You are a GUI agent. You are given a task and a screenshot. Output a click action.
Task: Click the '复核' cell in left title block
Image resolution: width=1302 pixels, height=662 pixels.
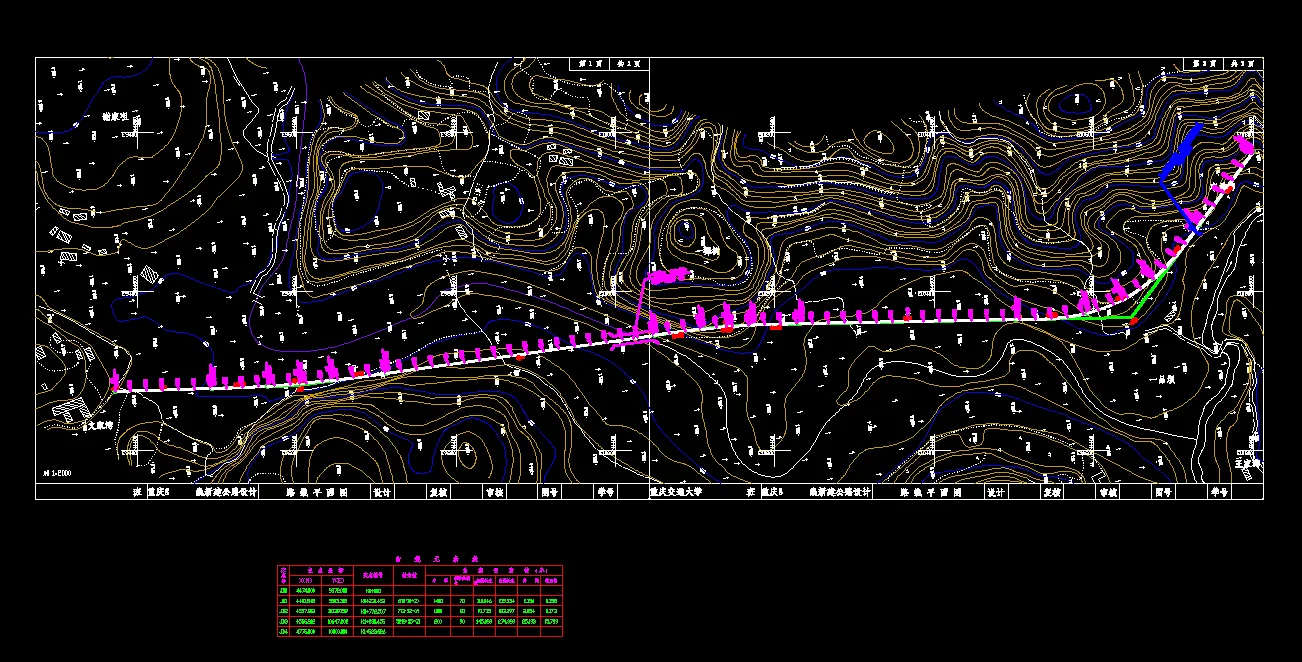point(436,492)
